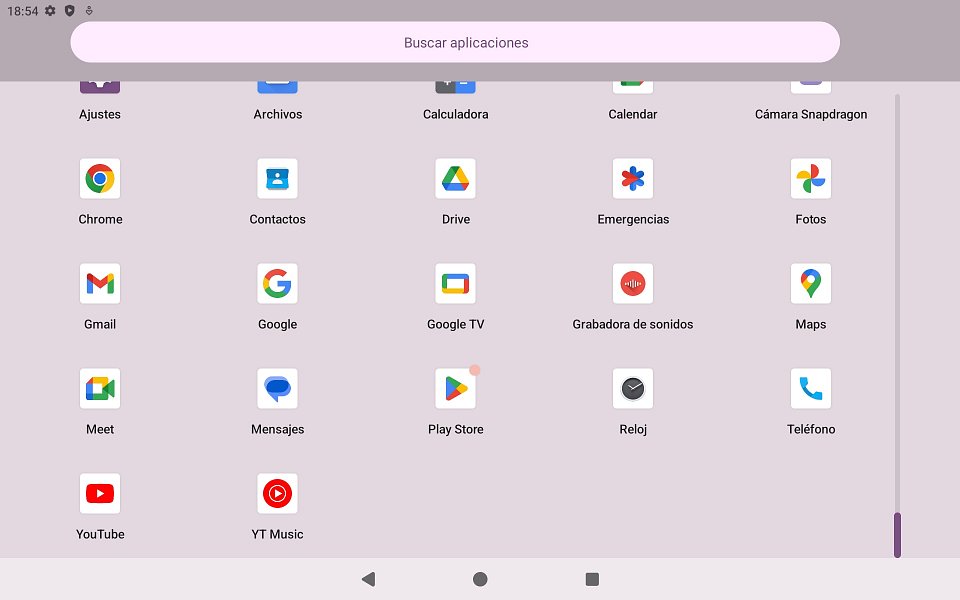Open Gmail app icon

(100, 283)
